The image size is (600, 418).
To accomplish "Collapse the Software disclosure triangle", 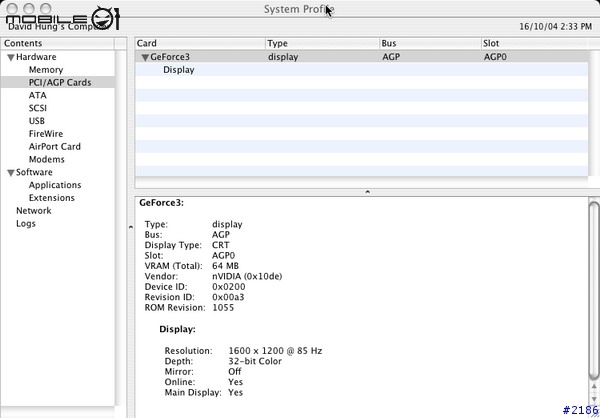I will [x=11, y=173].
